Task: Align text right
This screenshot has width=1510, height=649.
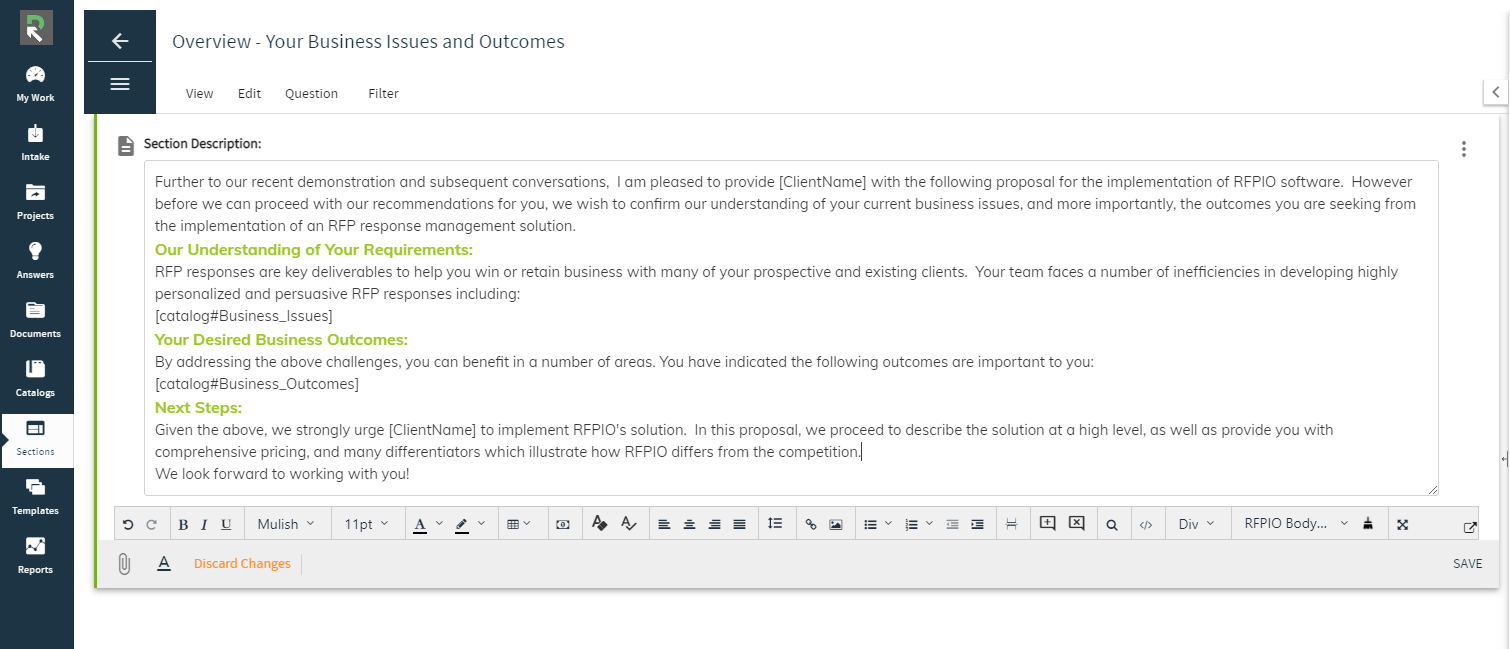Action: click(714, 524)
